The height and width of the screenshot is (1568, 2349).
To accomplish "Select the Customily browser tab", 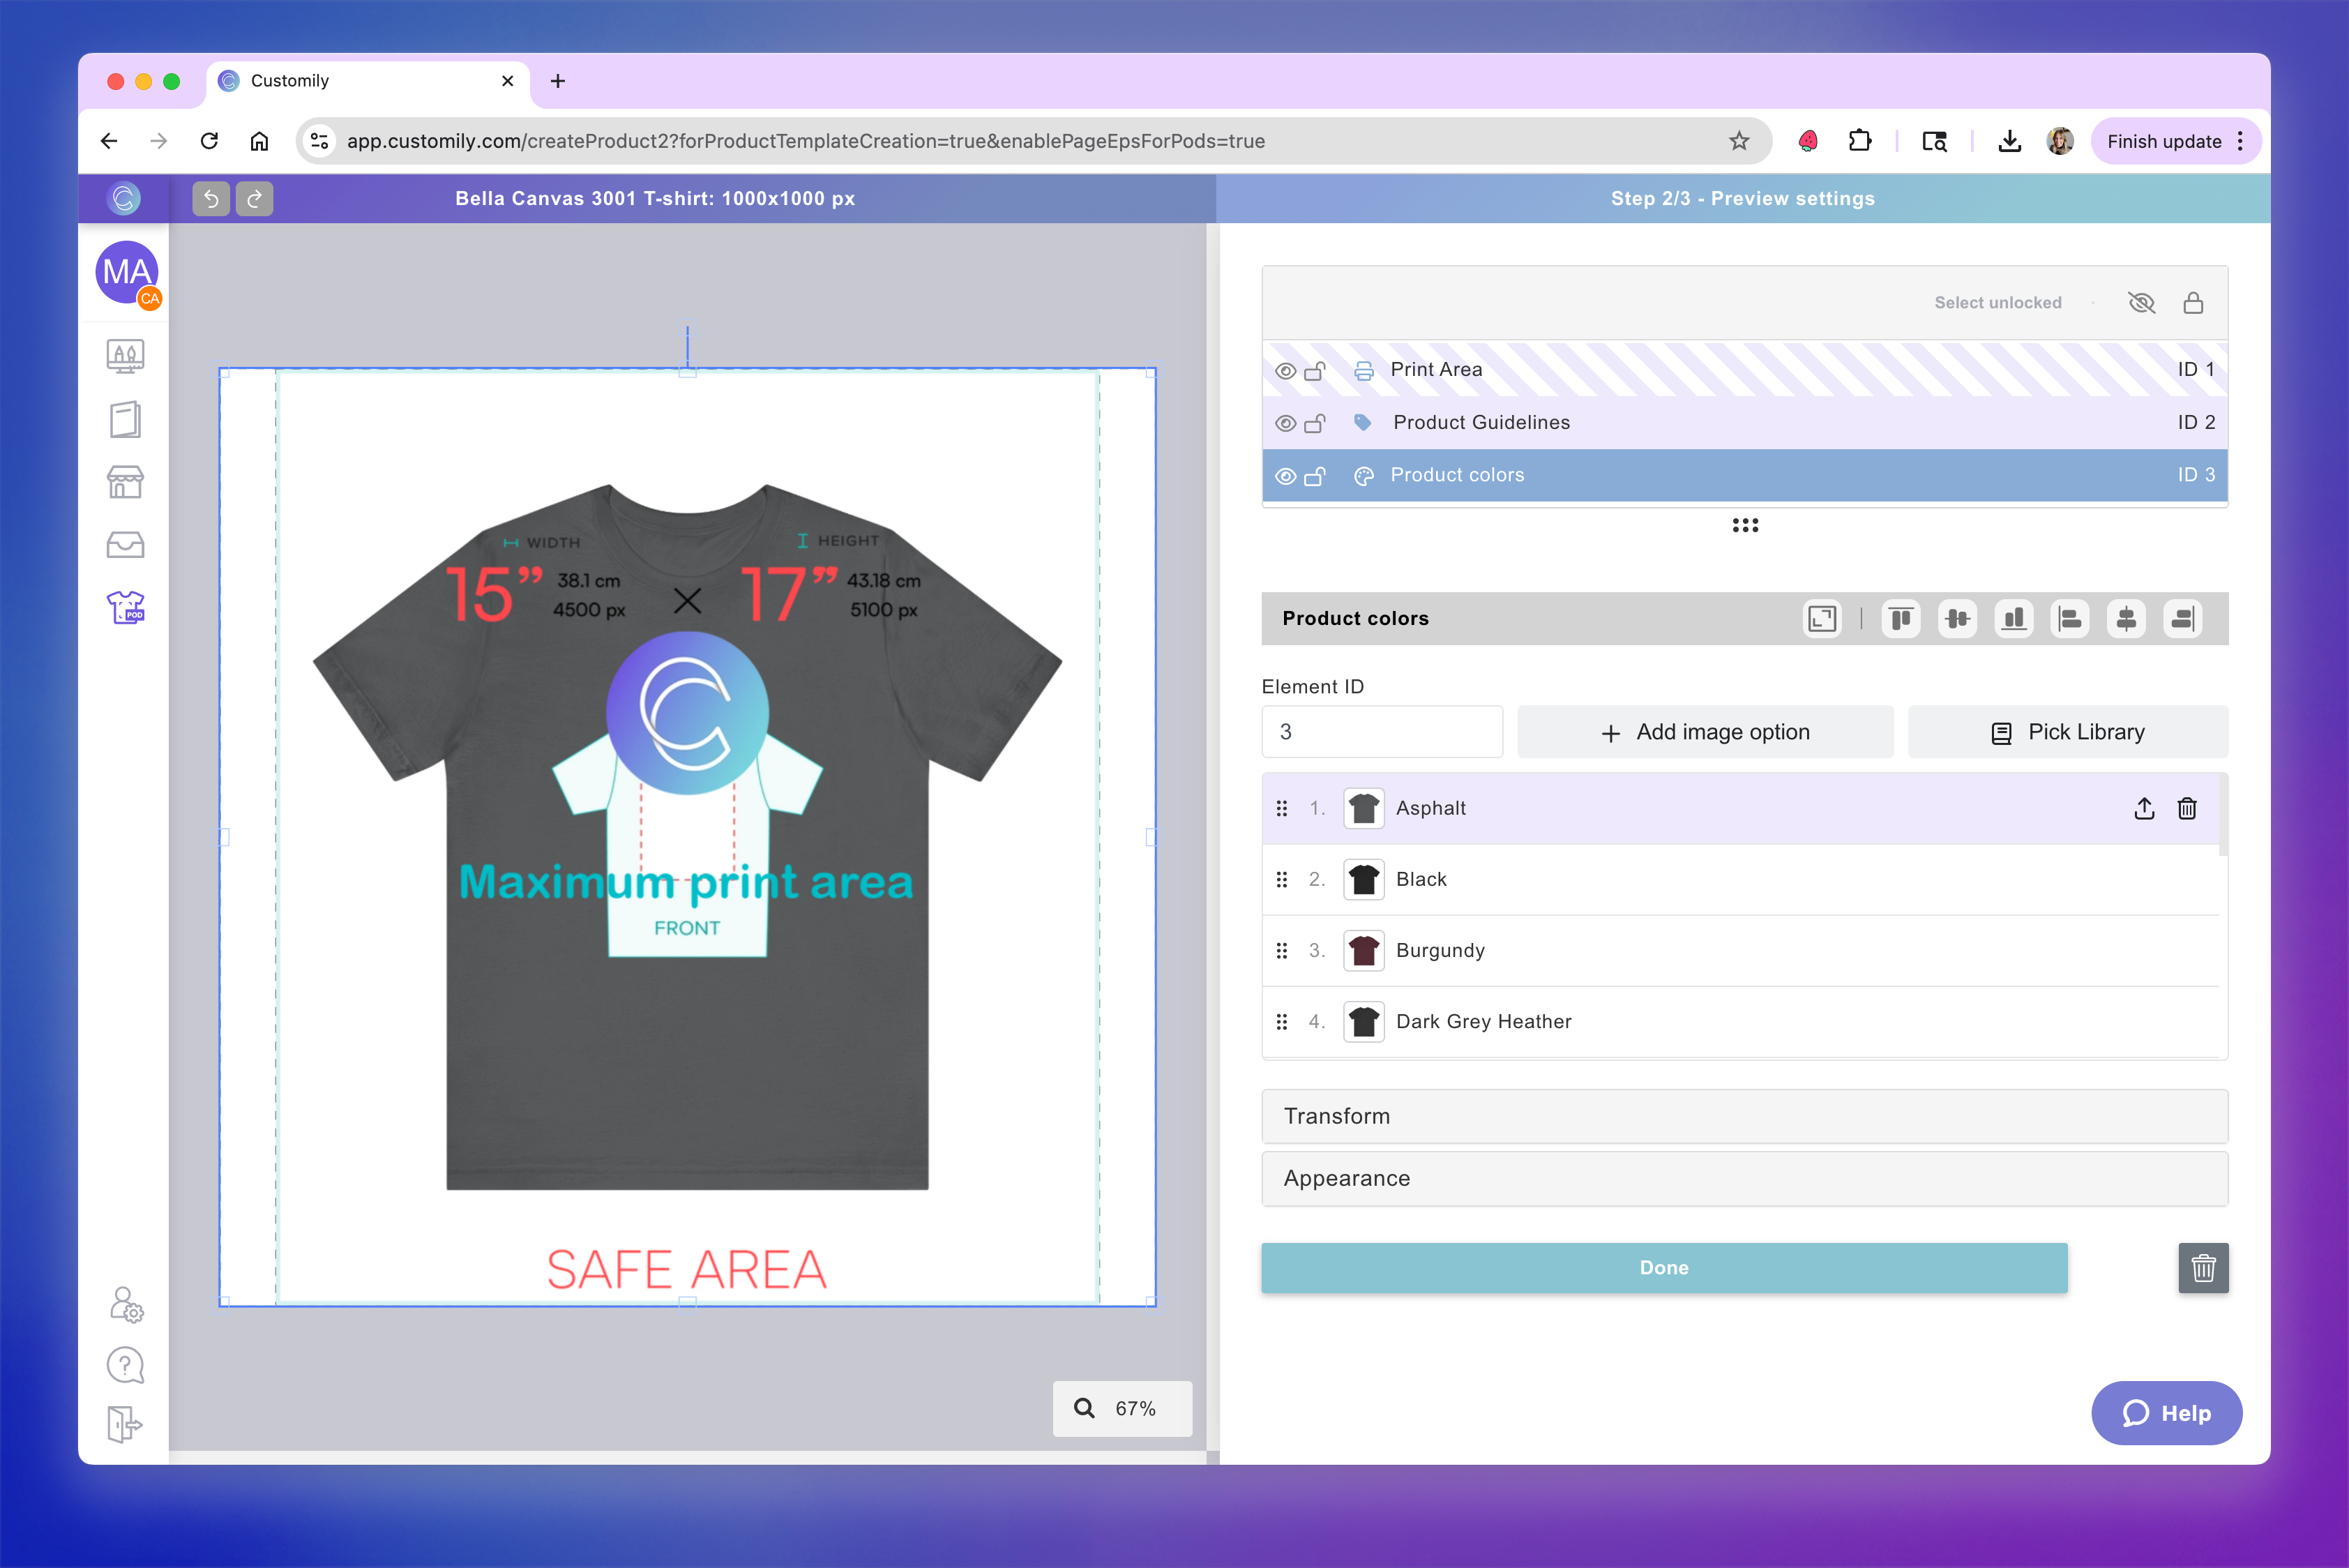I will point(330,81).
